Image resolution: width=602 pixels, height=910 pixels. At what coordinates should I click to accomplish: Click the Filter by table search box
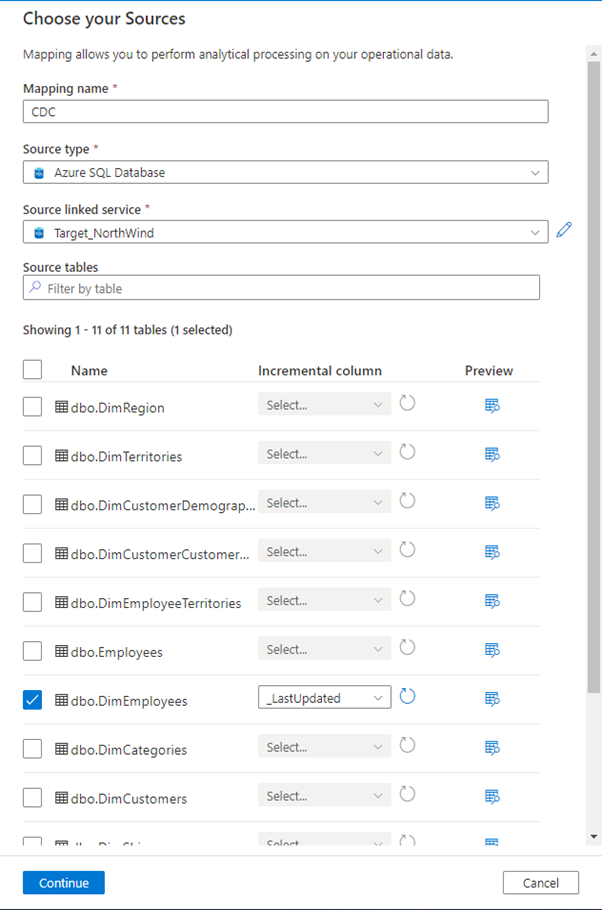tap(282, 288)
